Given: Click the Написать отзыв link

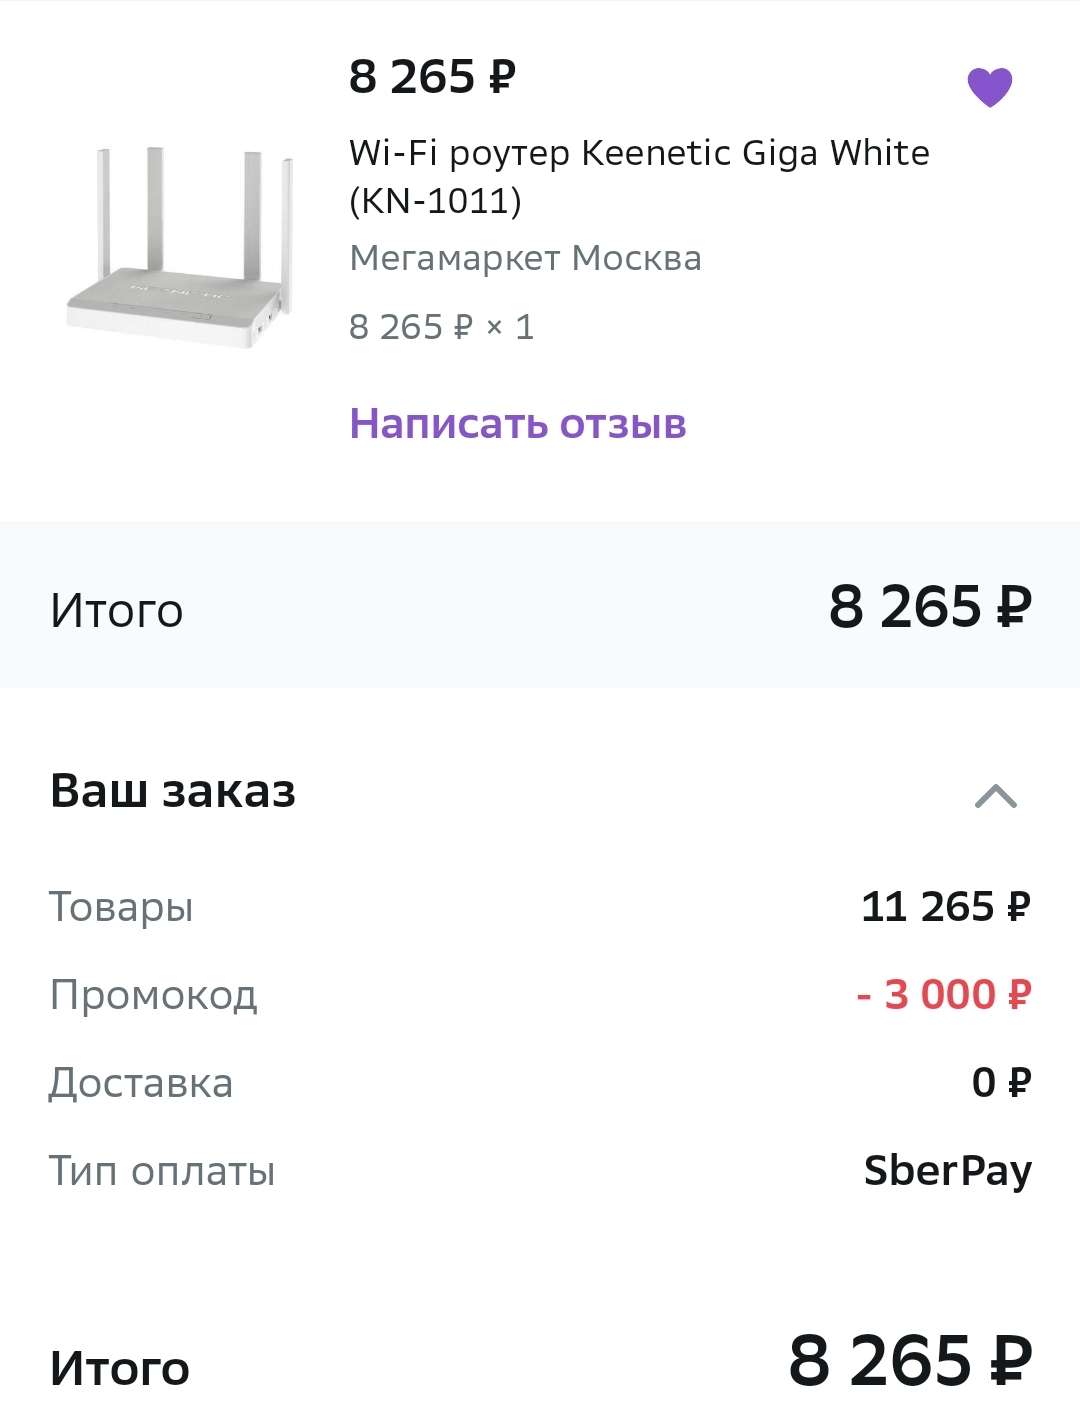Looking at the screenshot, I should [517, 423].
